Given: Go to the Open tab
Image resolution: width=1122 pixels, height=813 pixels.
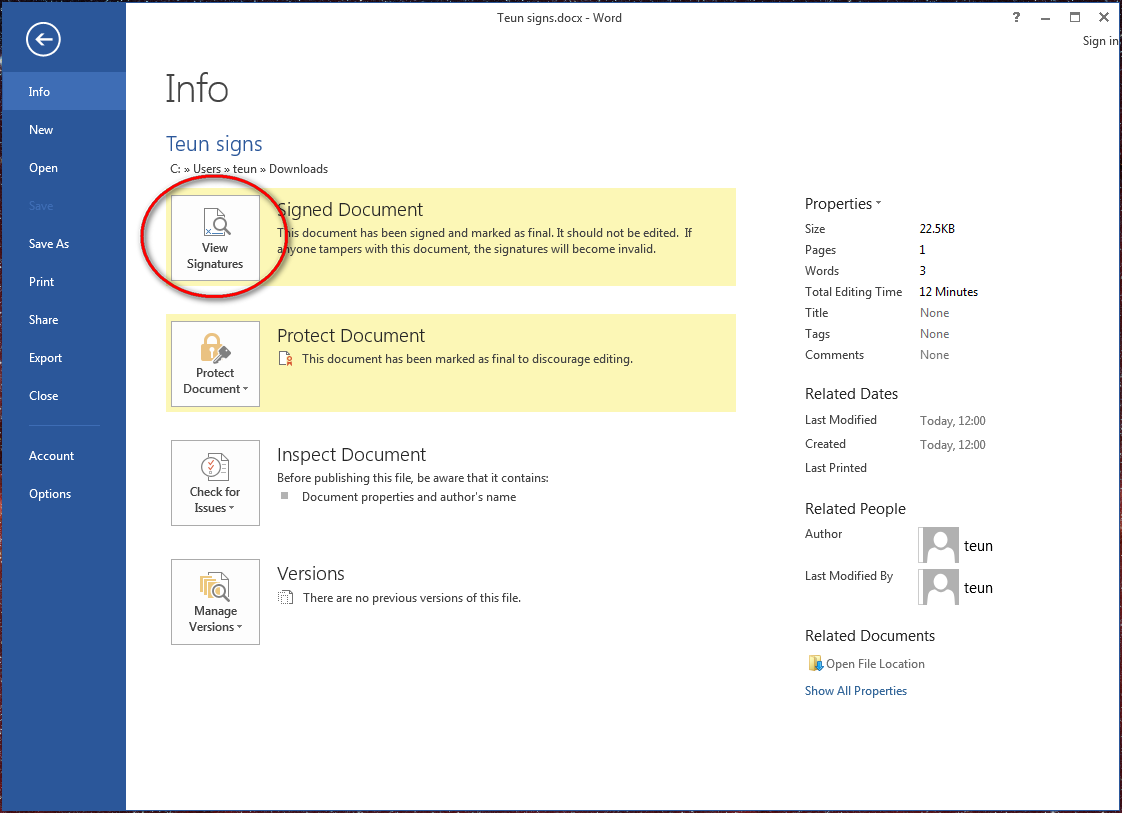Looking at the screenshot, I should [43, 168].
